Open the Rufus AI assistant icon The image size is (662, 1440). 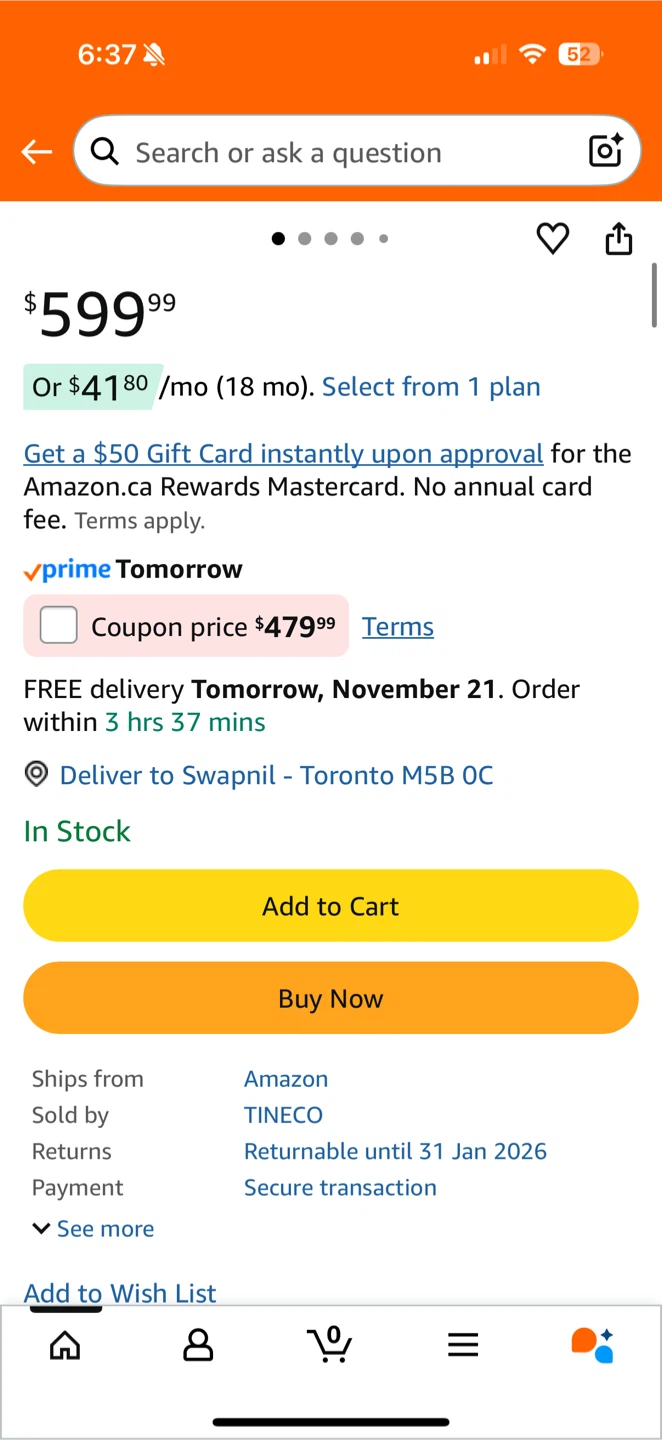593,1345
